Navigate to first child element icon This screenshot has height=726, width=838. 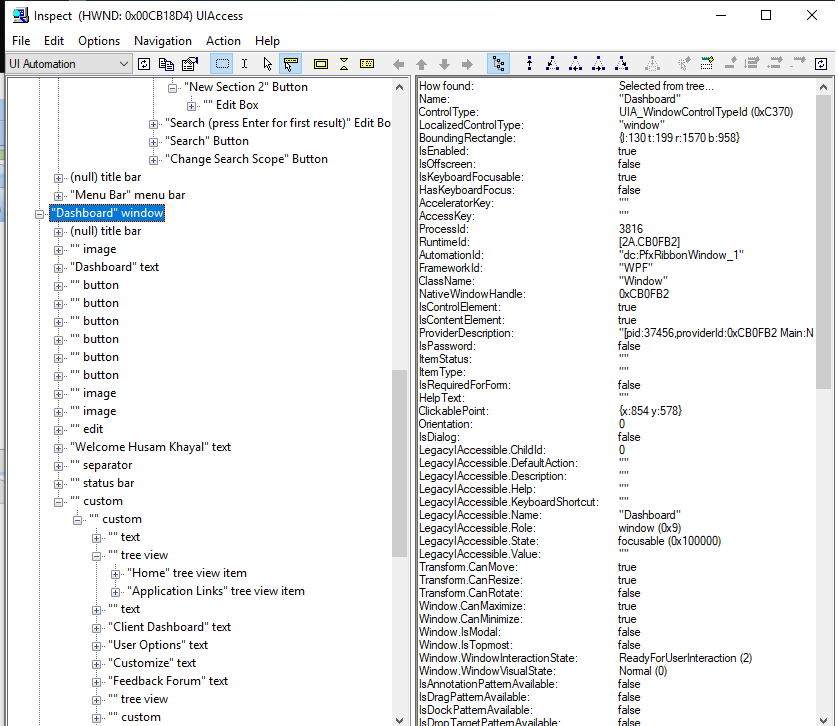pyautogui.click(x=553, y=63)
